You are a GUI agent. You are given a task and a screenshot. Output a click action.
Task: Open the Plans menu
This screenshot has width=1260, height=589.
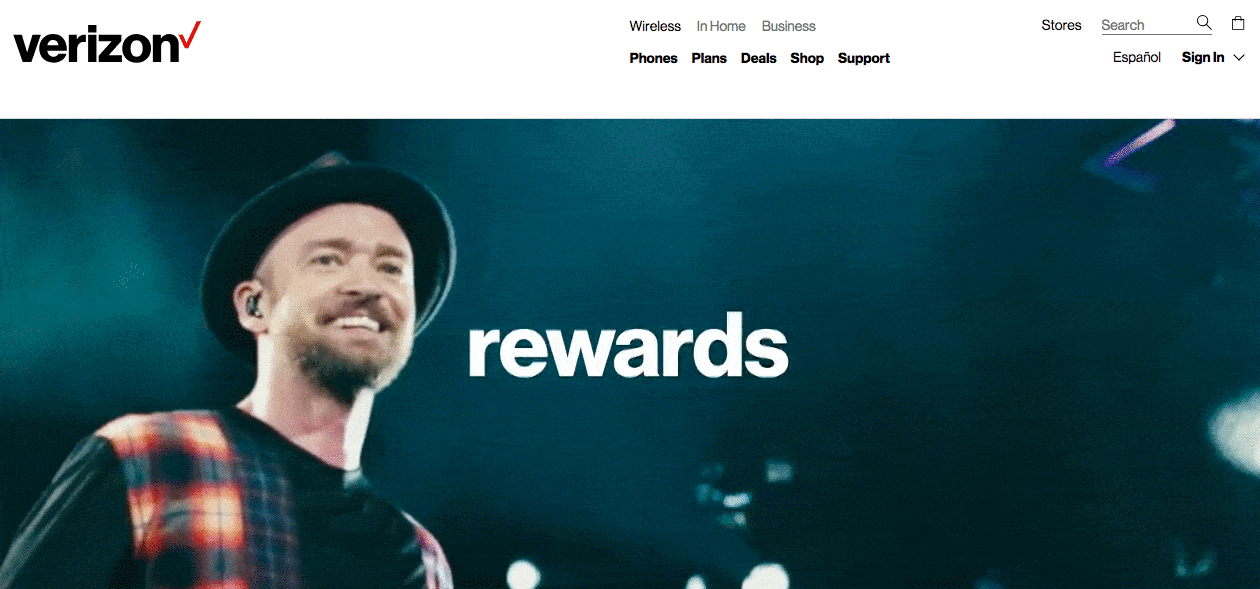[709, 58]
